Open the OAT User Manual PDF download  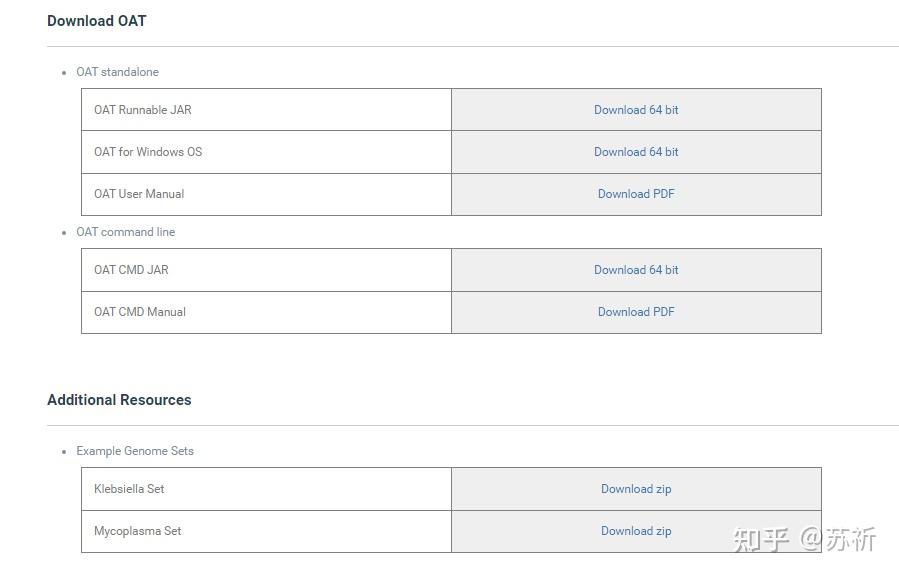click(x=636, y=194)
